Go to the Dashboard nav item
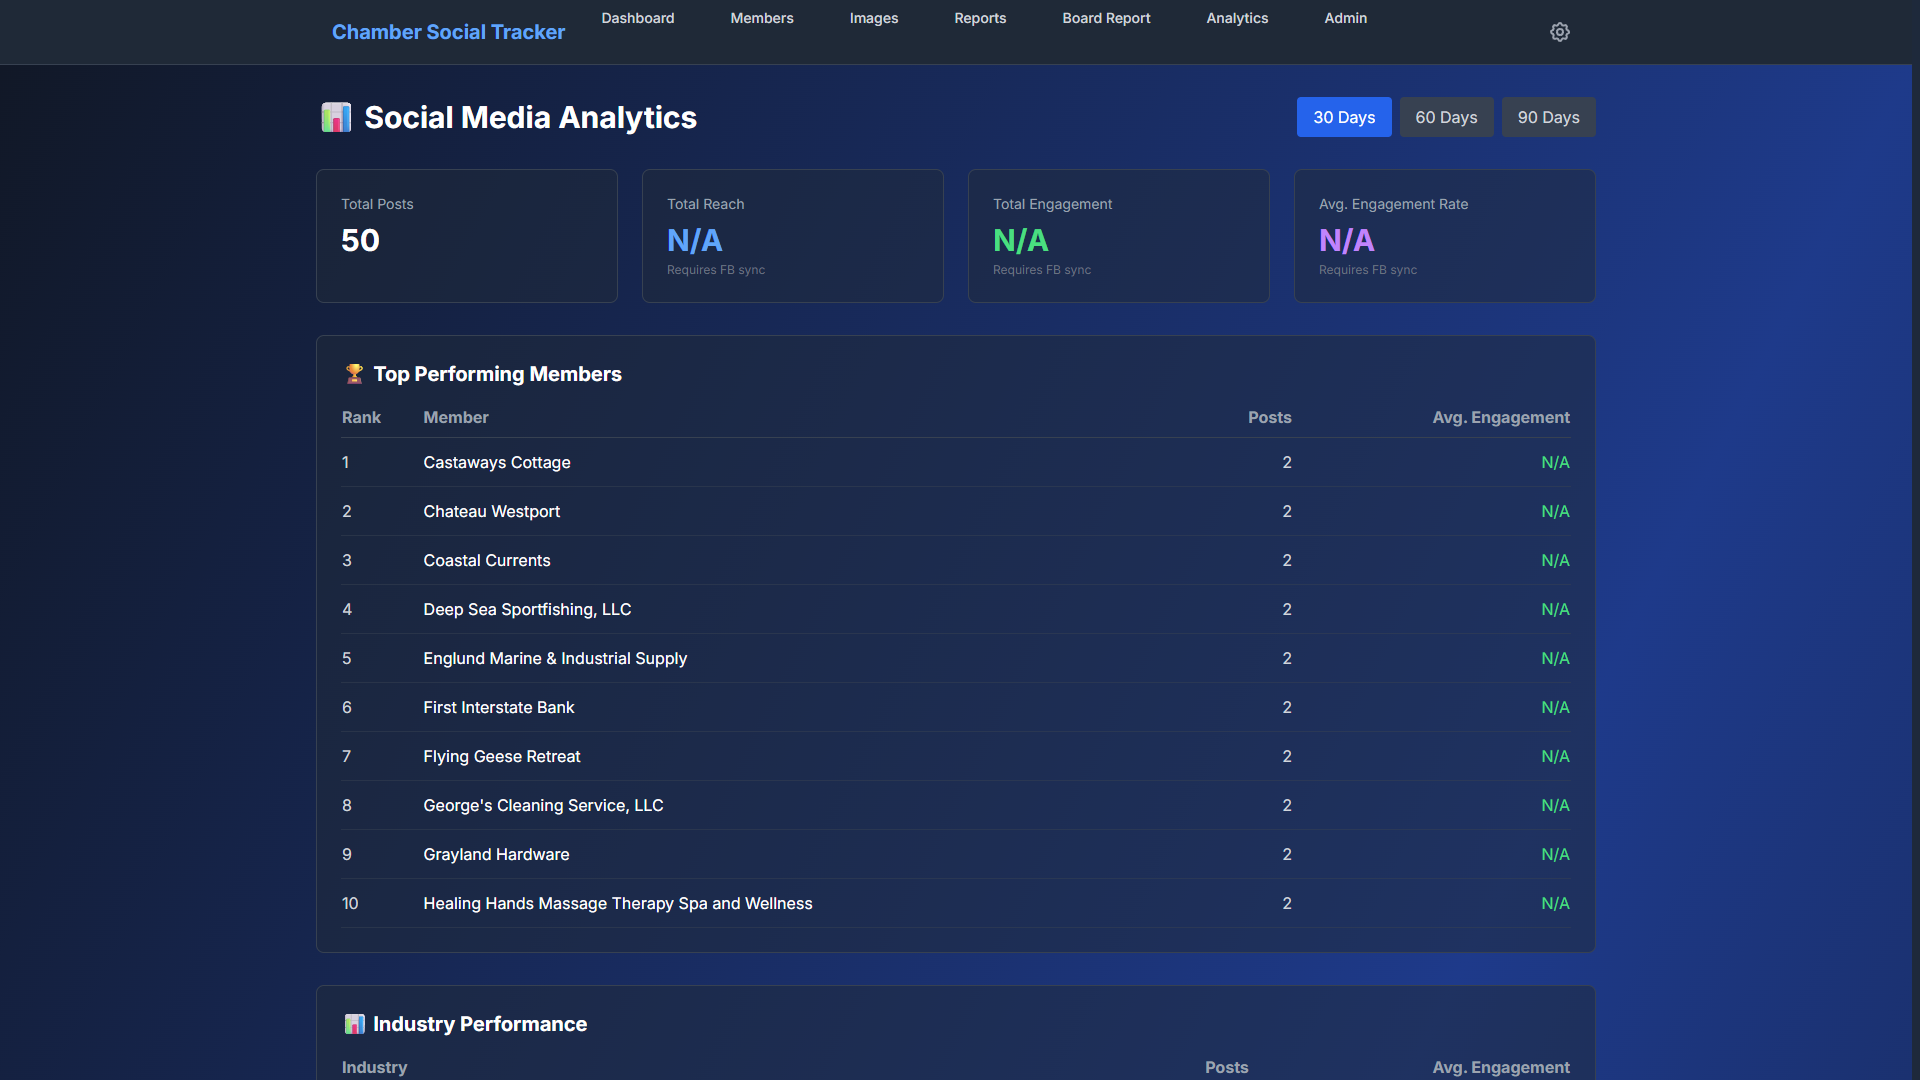Image resolution: width=1920 pixels, height=1080 pixels. tap(638, 18)
